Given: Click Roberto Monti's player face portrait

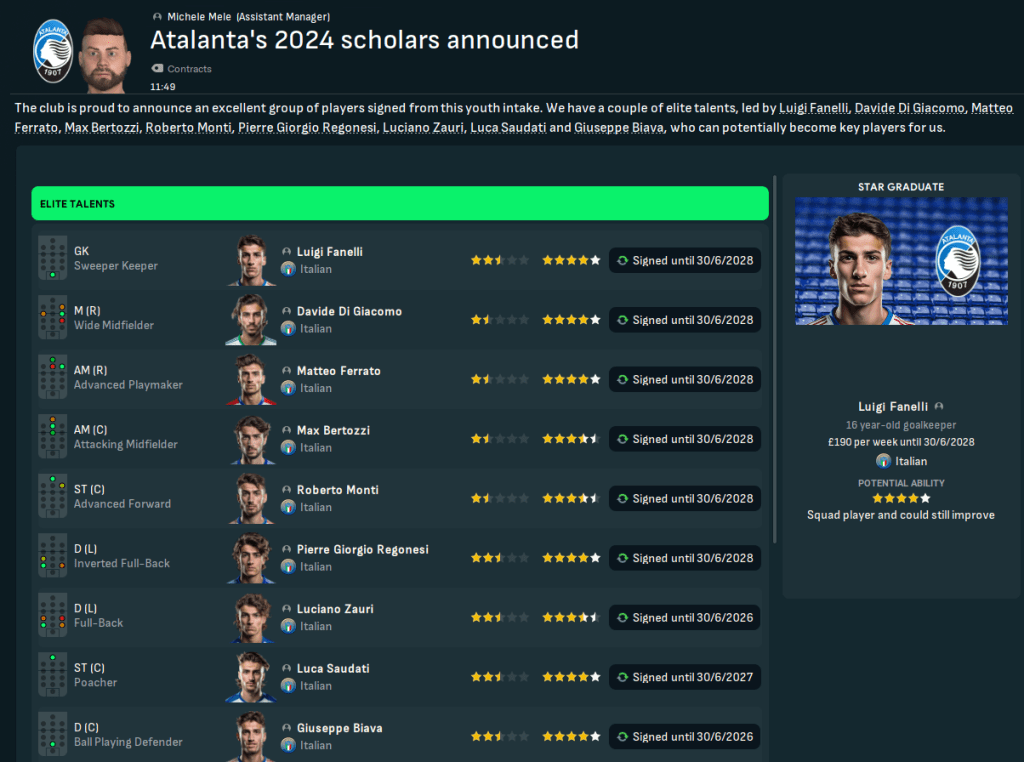Looking at the screenshot, I should tap(253, 498).
